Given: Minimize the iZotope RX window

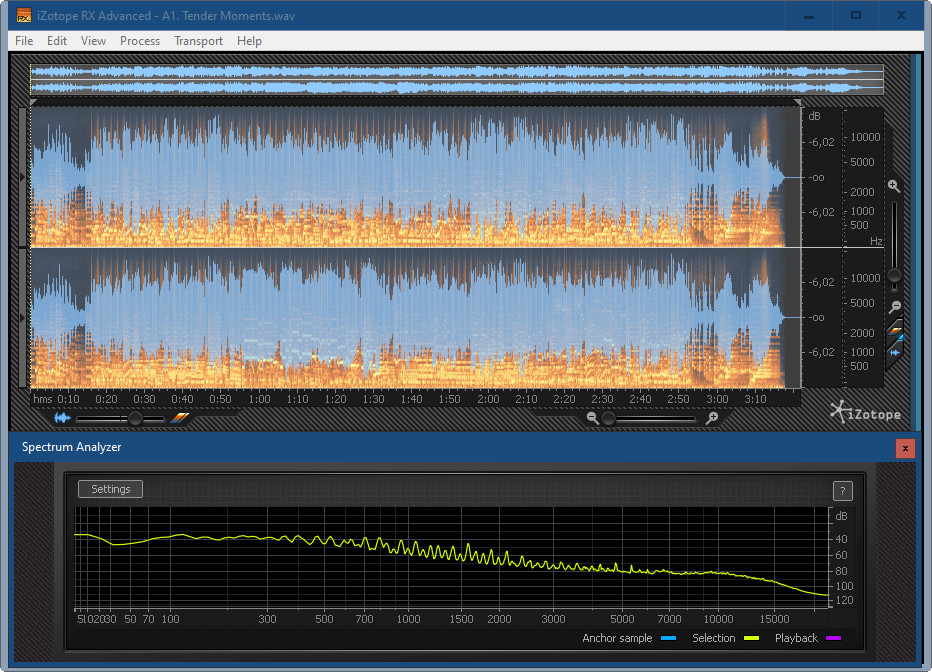Looking at the screenshot, I should (x=809, y=15).
